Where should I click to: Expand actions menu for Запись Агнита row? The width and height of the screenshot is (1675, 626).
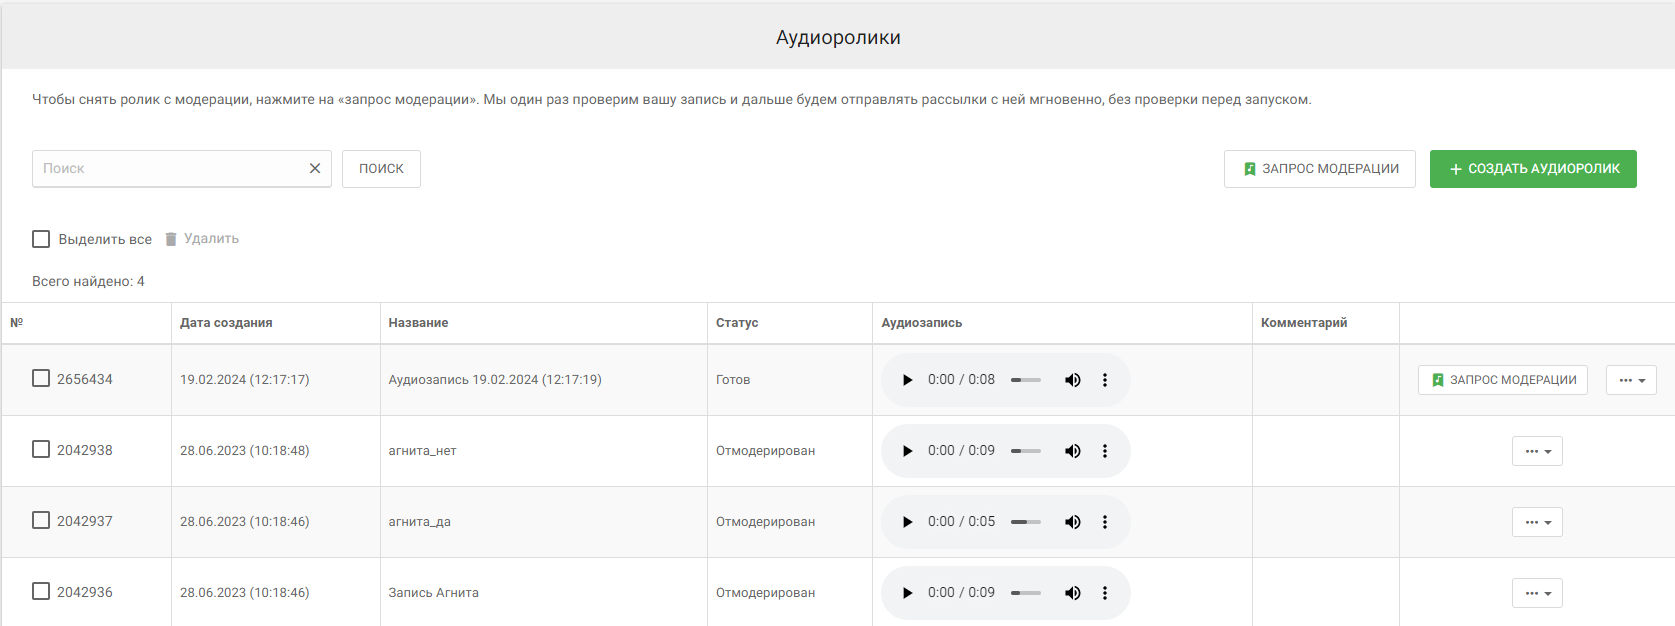click(x=1537, y=593)
